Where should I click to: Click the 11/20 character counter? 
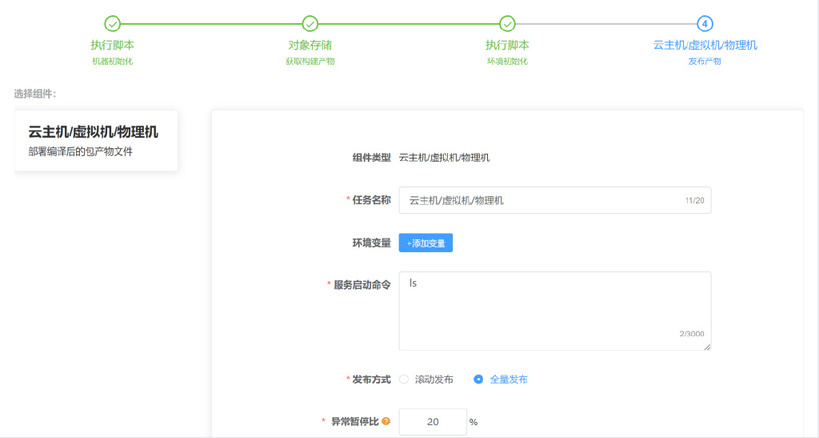[695, 200]
